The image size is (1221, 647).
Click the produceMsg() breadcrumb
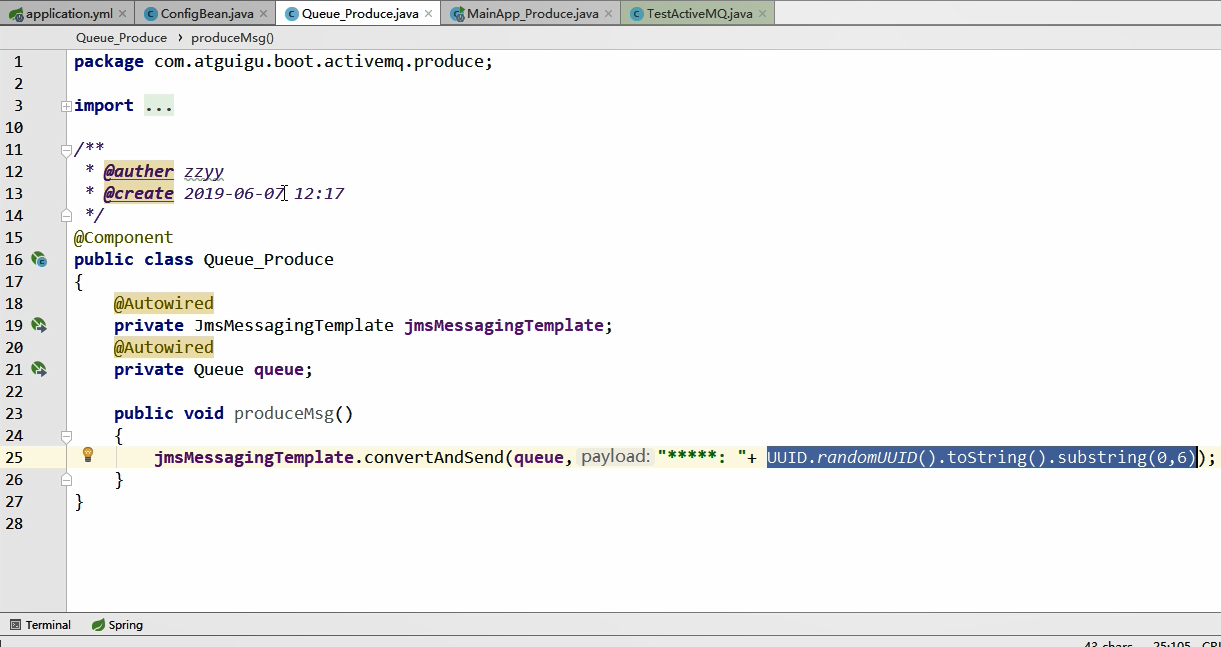[232, 37]
